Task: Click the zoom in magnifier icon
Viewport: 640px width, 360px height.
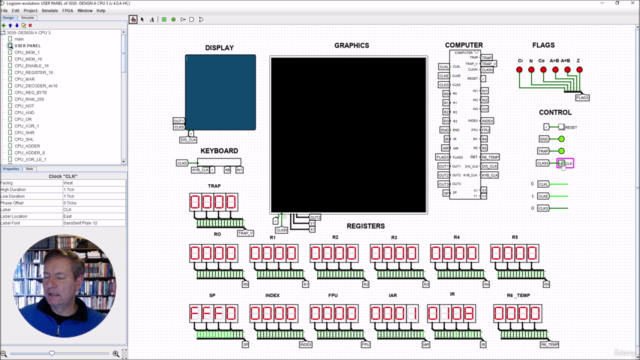Action: click(116, 354)
